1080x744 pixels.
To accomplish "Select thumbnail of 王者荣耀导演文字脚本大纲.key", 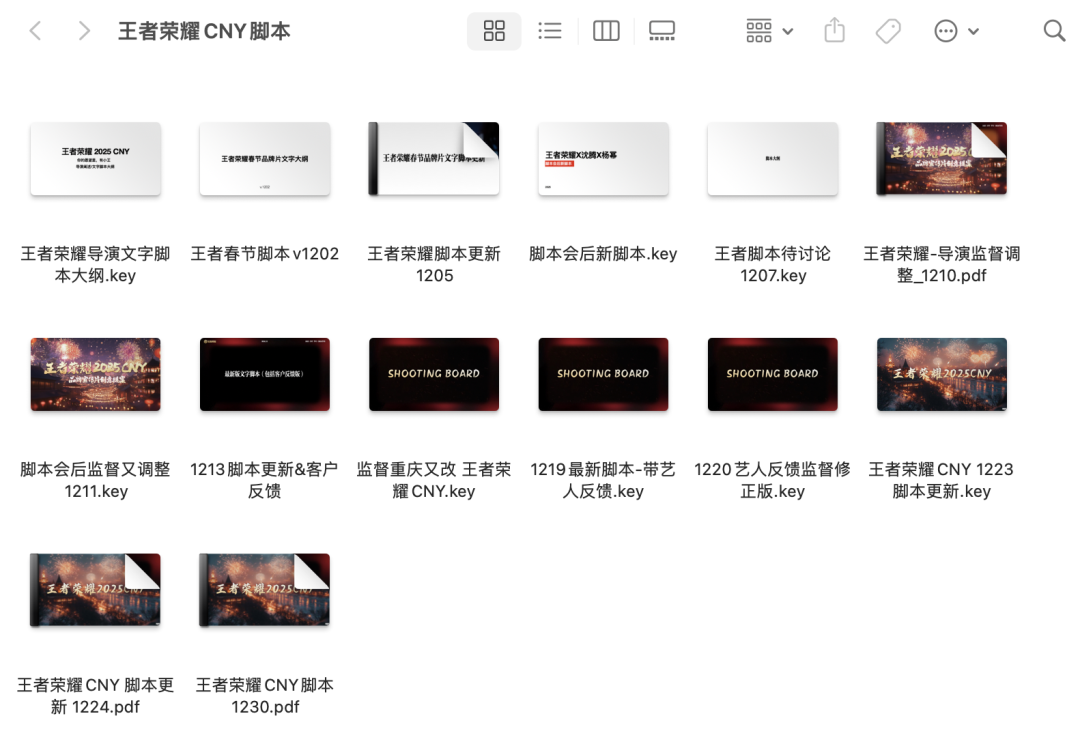I will pyautogui.click(x=96, y=159).
